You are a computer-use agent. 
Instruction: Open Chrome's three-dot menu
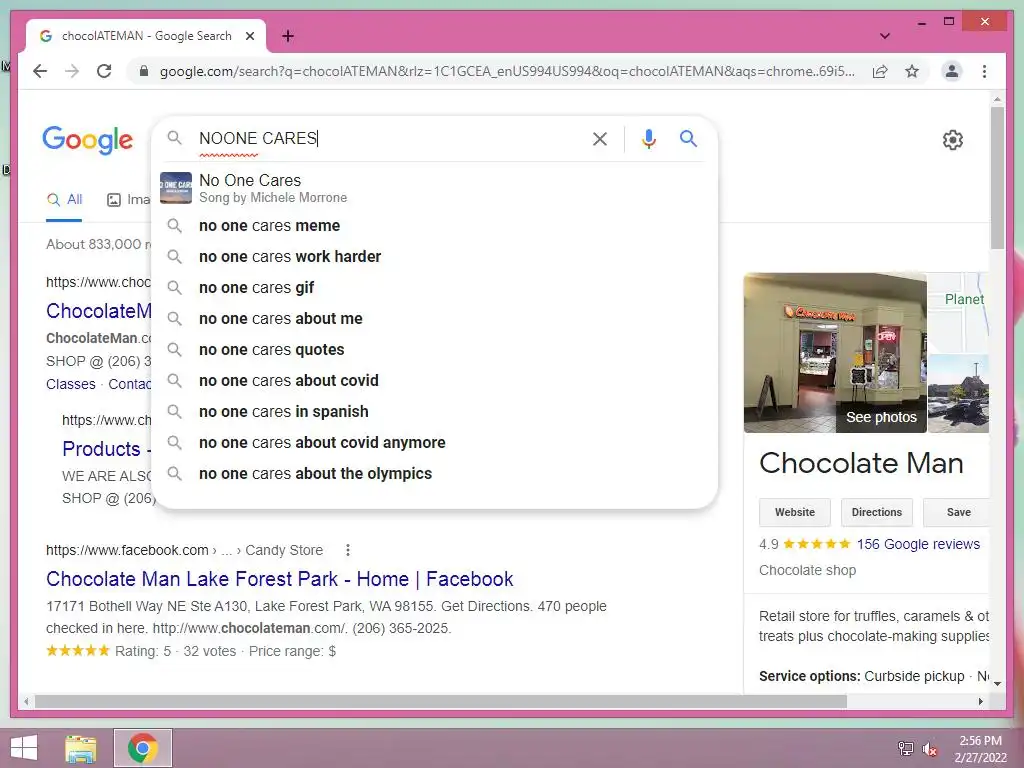pos(984,71)
